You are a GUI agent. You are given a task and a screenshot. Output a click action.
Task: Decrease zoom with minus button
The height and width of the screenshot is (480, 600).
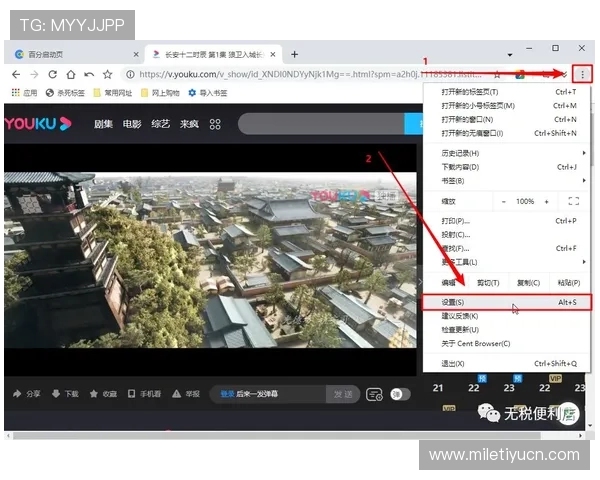pos(504,201)
